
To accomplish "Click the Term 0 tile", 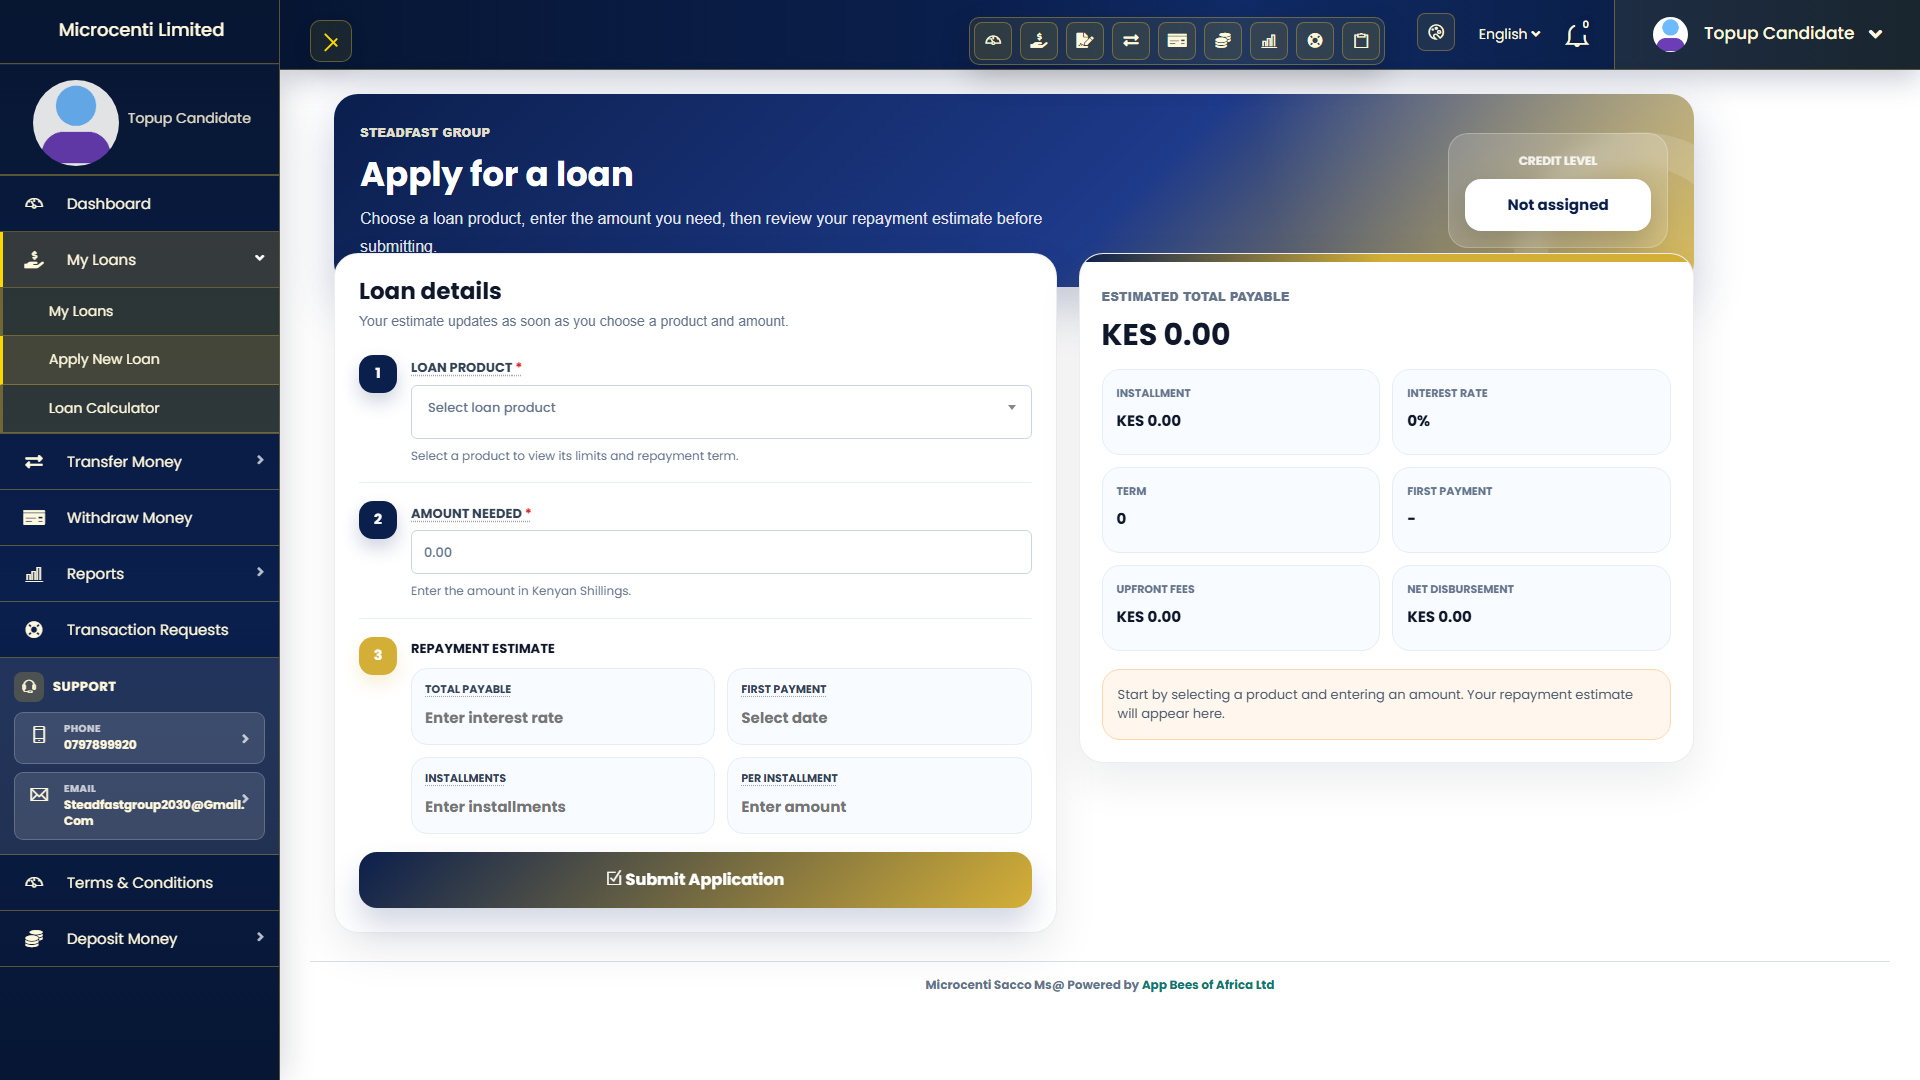I will [1241, 510].
